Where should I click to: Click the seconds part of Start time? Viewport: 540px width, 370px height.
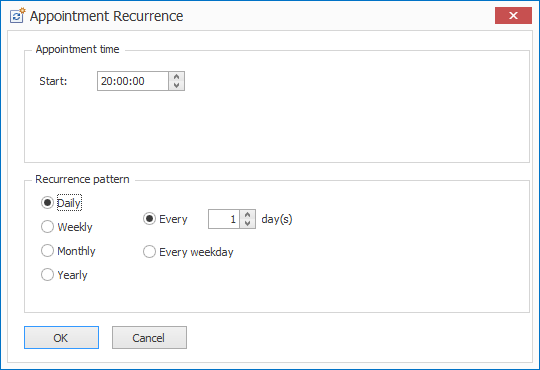pos(139,81)
